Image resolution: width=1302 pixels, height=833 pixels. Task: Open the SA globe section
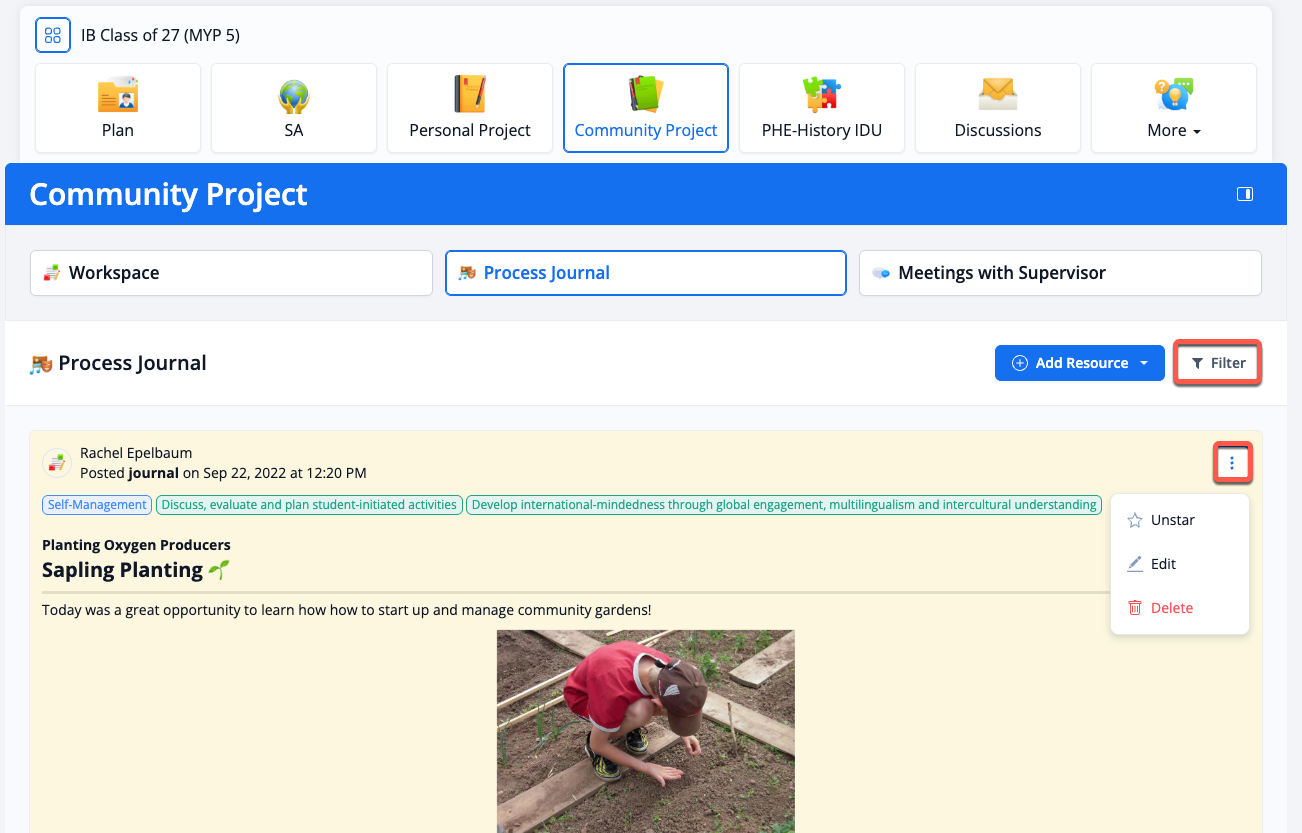(x=294, y=108)
